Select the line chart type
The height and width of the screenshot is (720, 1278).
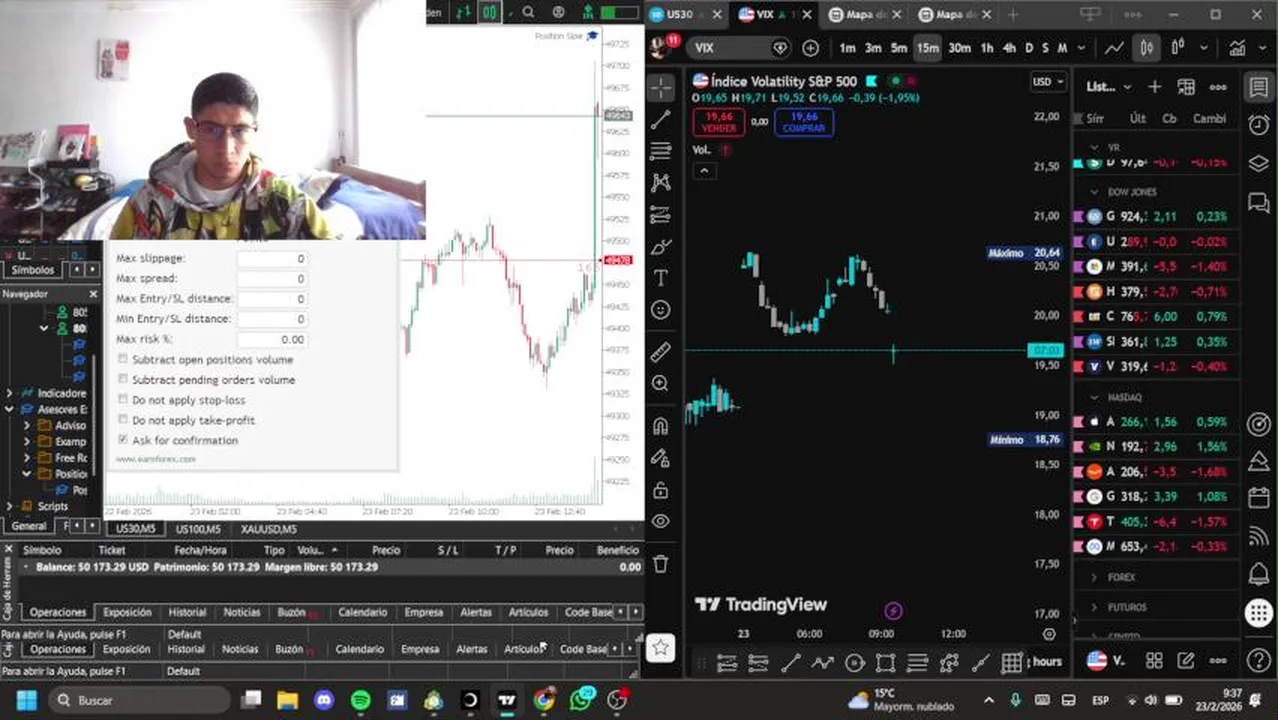pos(1114,48)
